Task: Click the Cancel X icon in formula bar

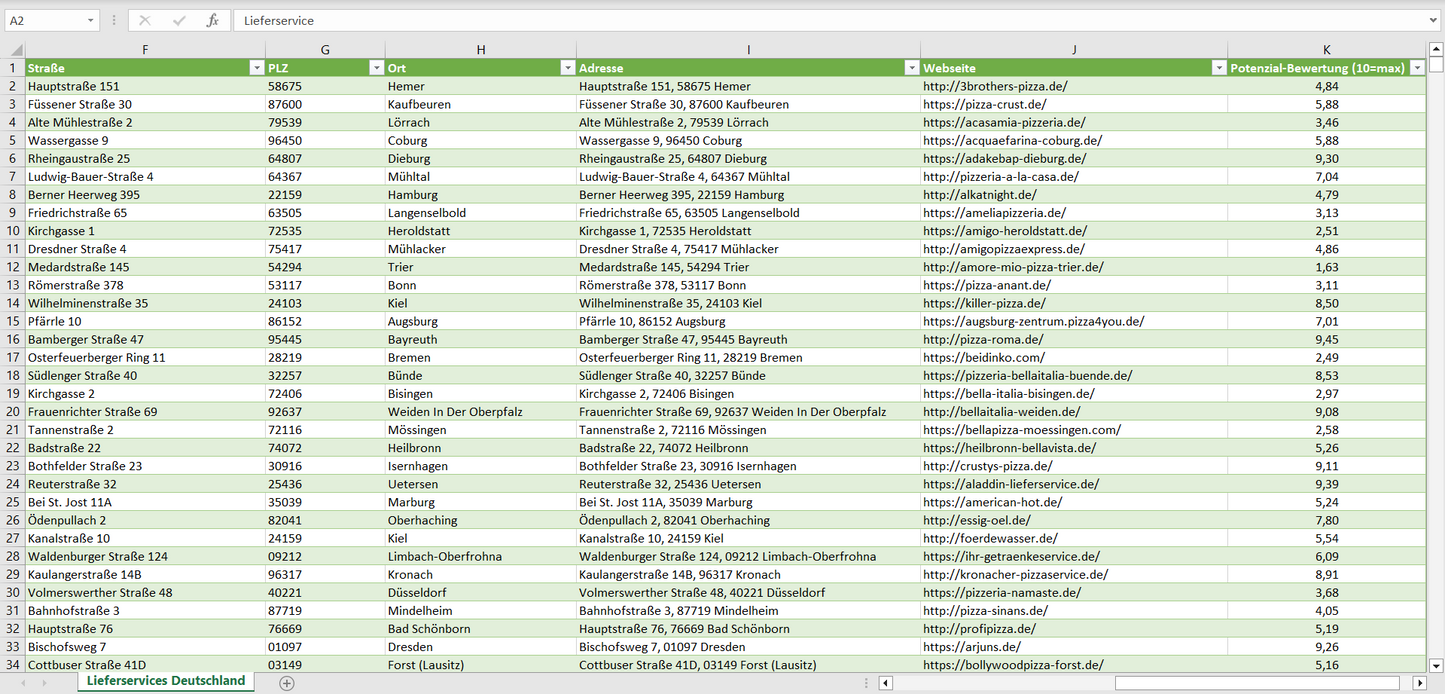Action: coord(145,20)
